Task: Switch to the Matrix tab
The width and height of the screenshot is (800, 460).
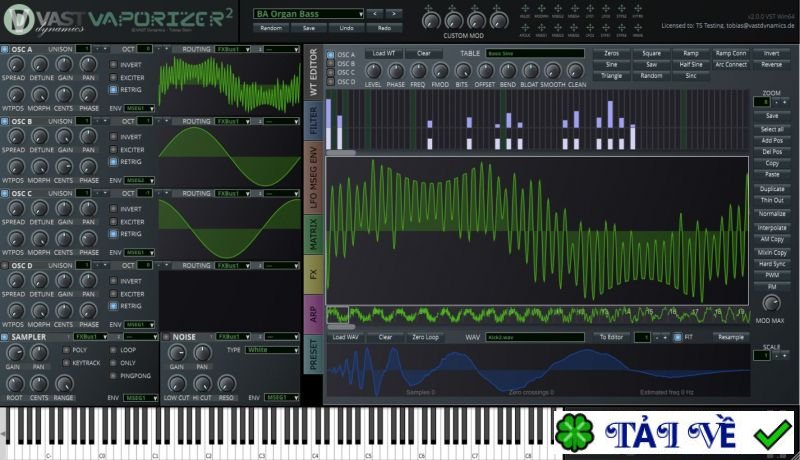Action: pyautogui.click(x=313, y=234)
